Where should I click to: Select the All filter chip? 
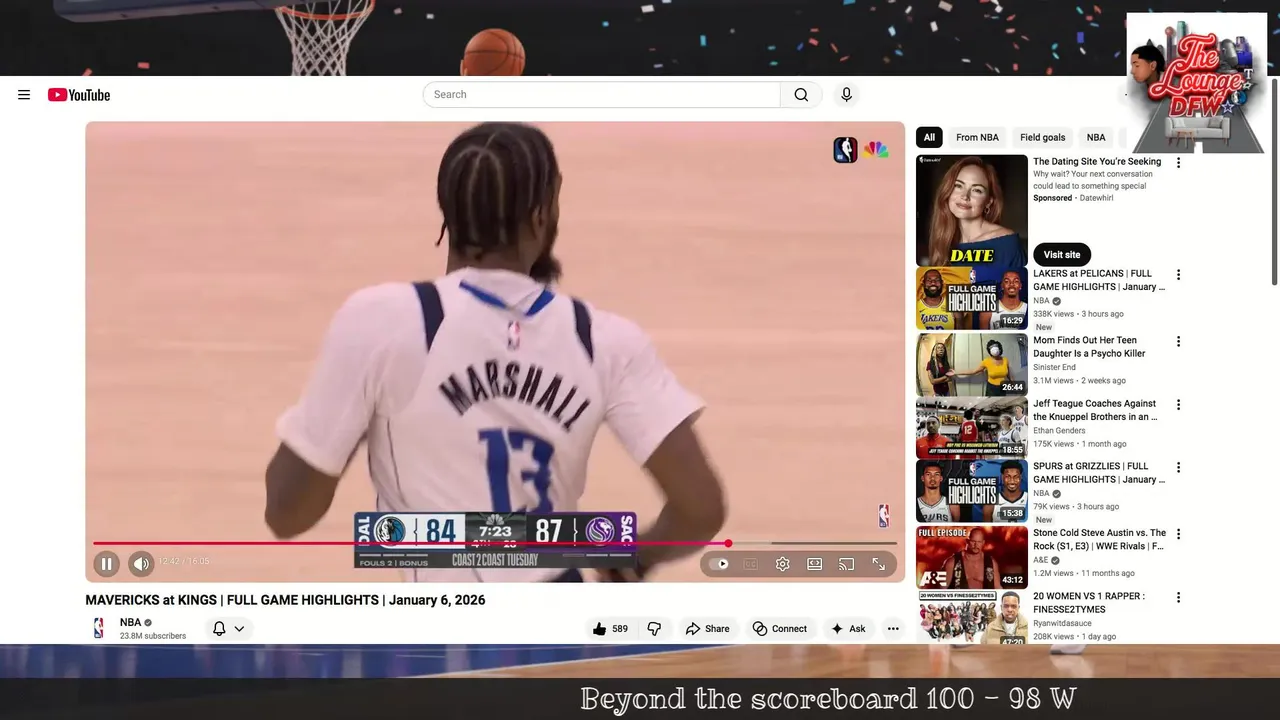tap(929, 138)
